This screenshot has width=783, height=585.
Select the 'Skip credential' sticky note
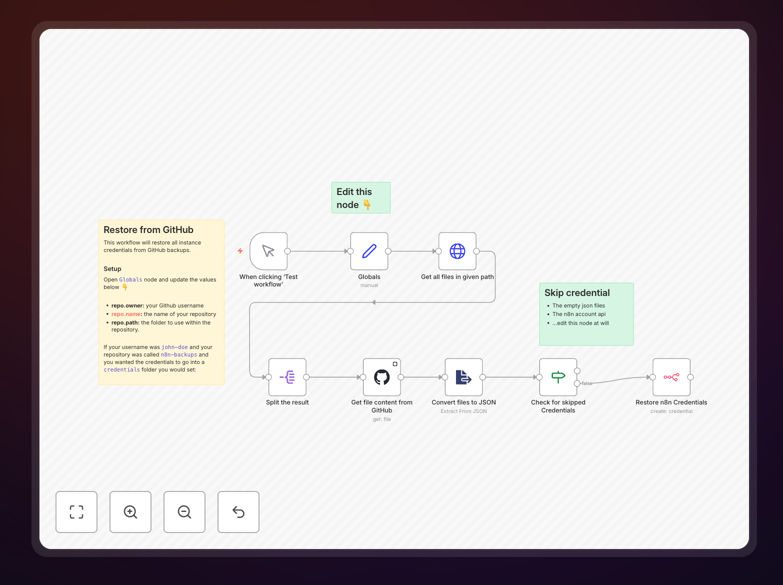click(x=586, y=314)
